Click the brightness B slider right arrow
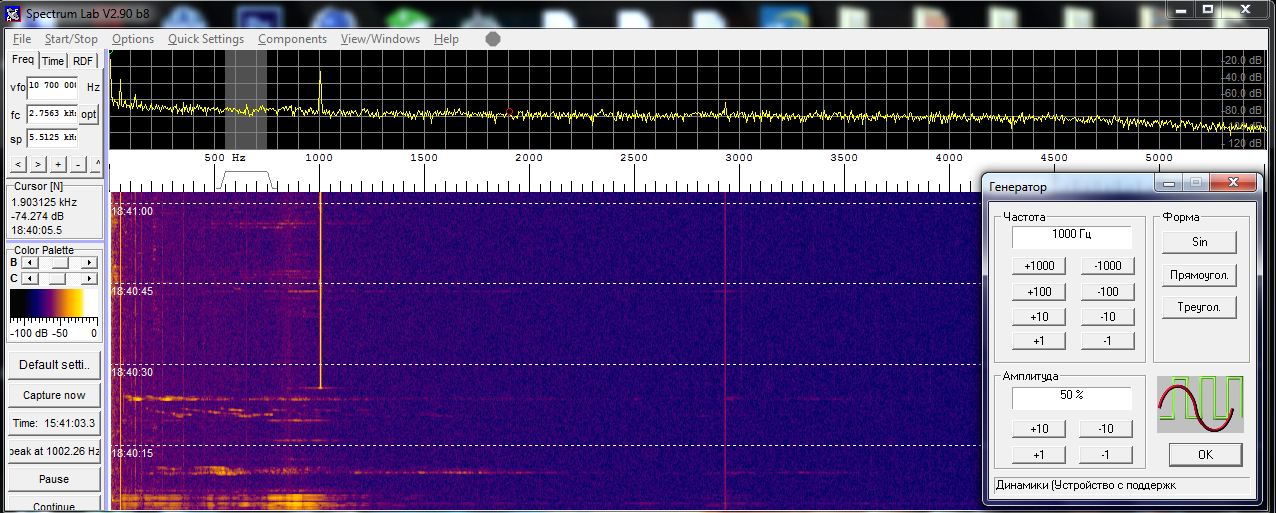Image resolution: width=1276 pixels, height=513 pixels. [90, 262]
